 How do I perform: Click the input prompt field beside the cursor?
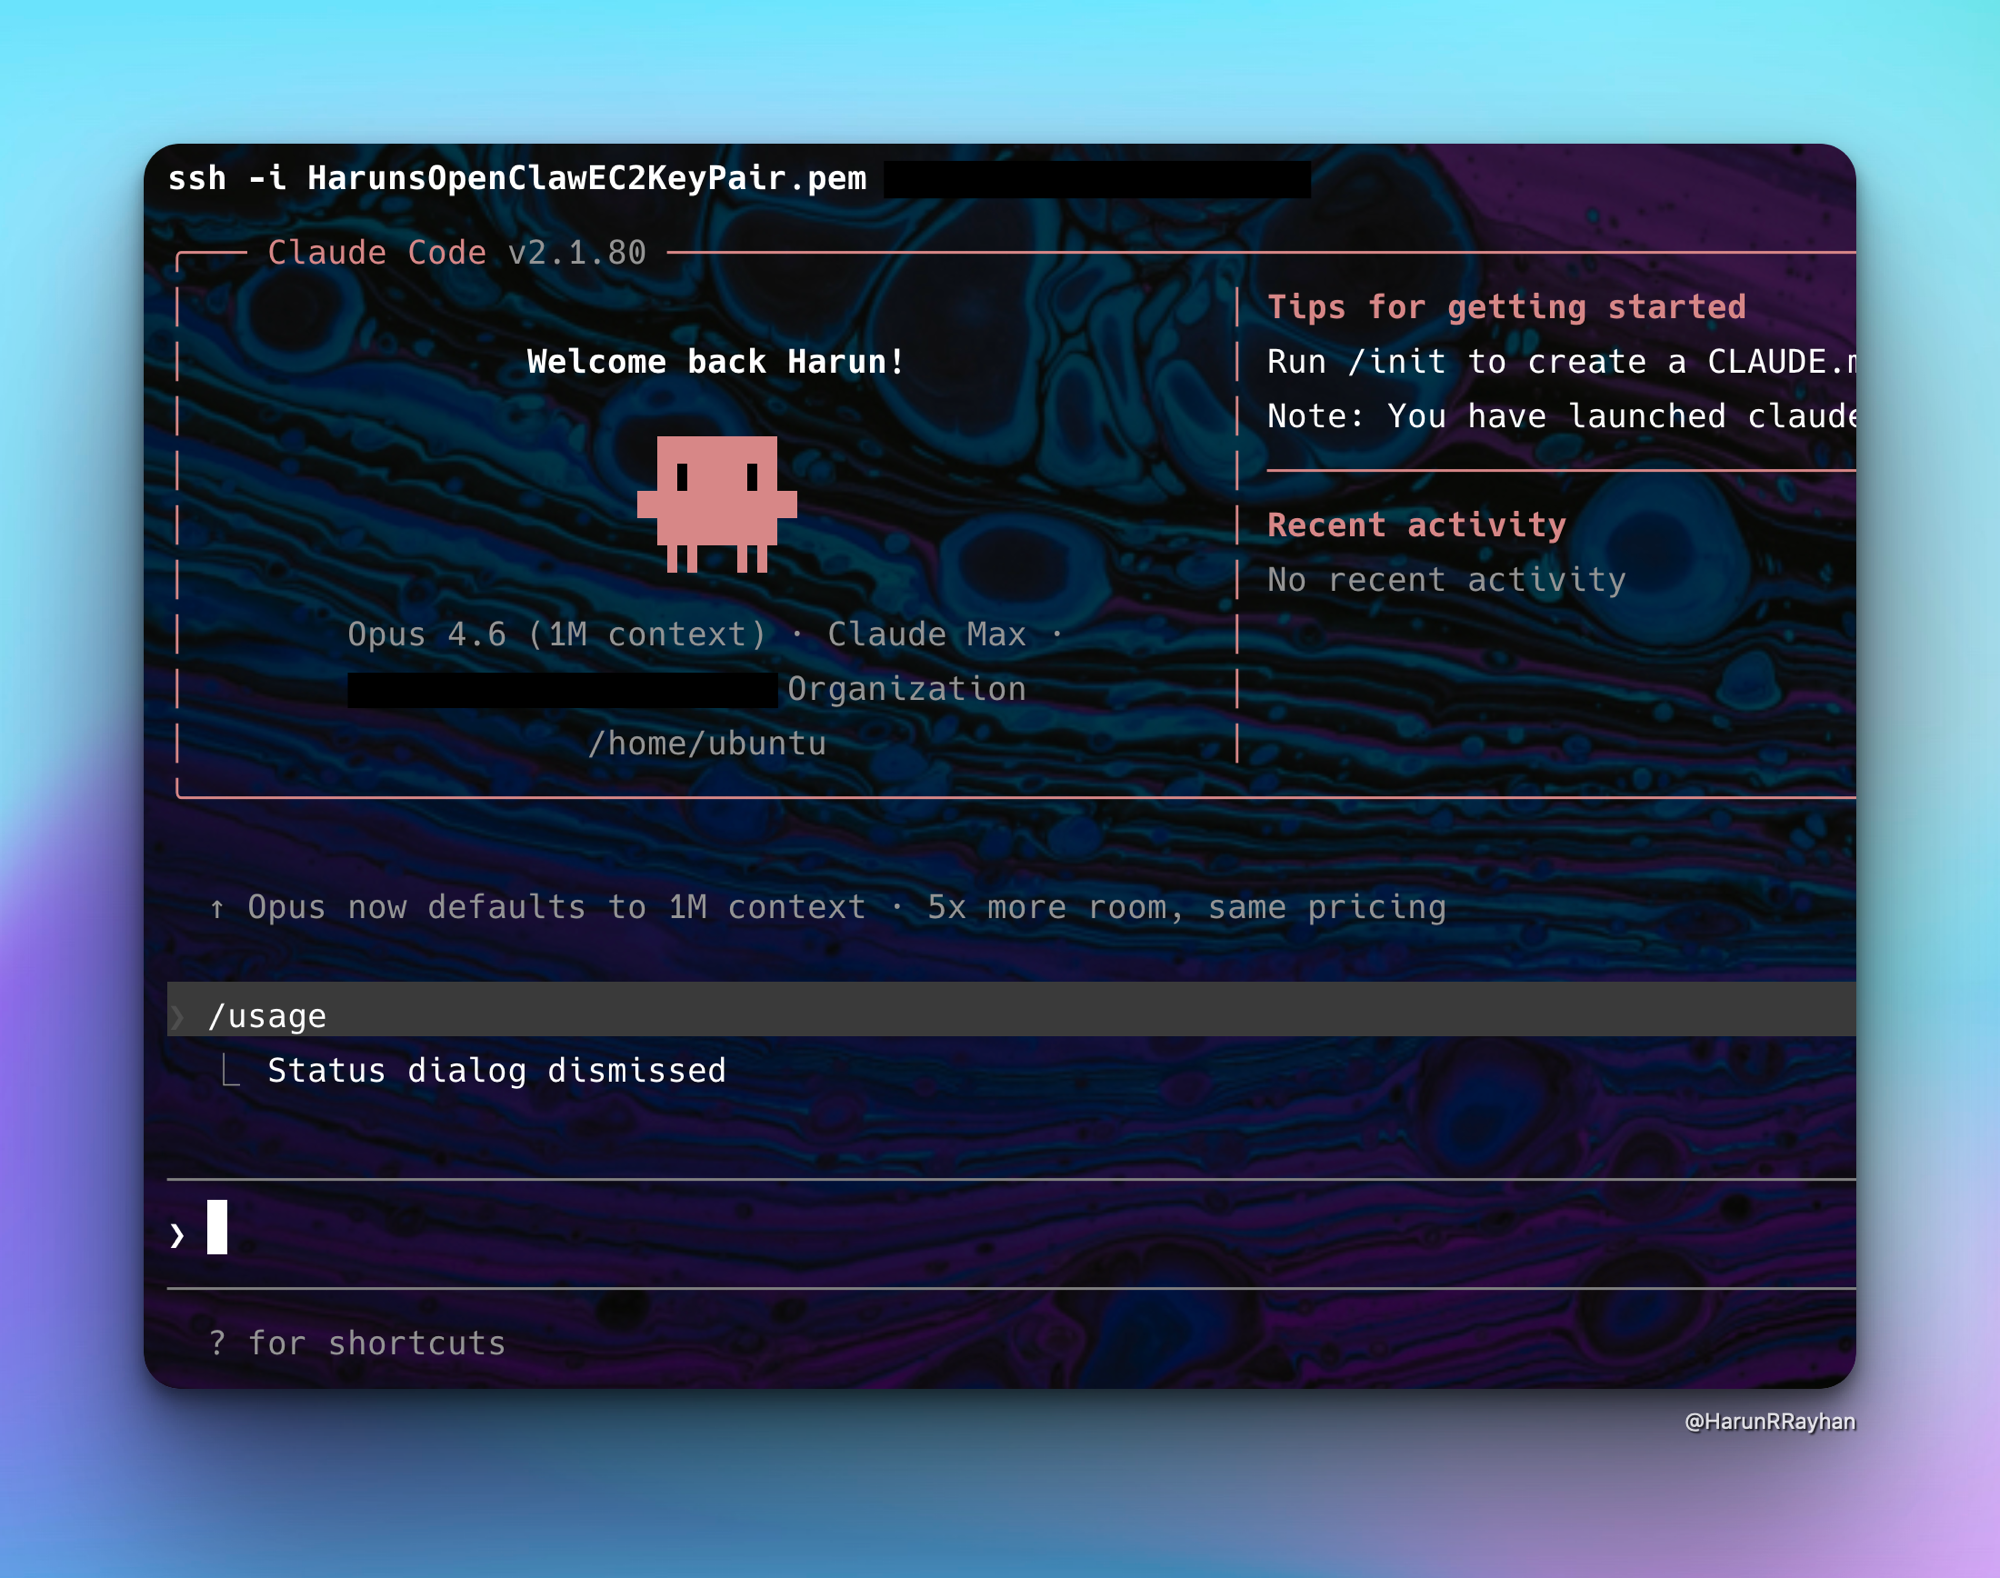pos(1010,1234)
